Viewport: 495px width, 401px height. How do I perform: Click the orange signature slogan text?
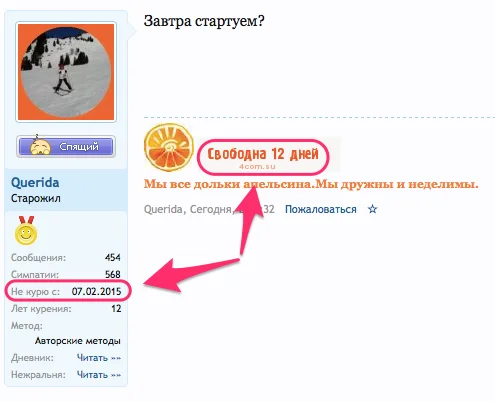(311, 184)
